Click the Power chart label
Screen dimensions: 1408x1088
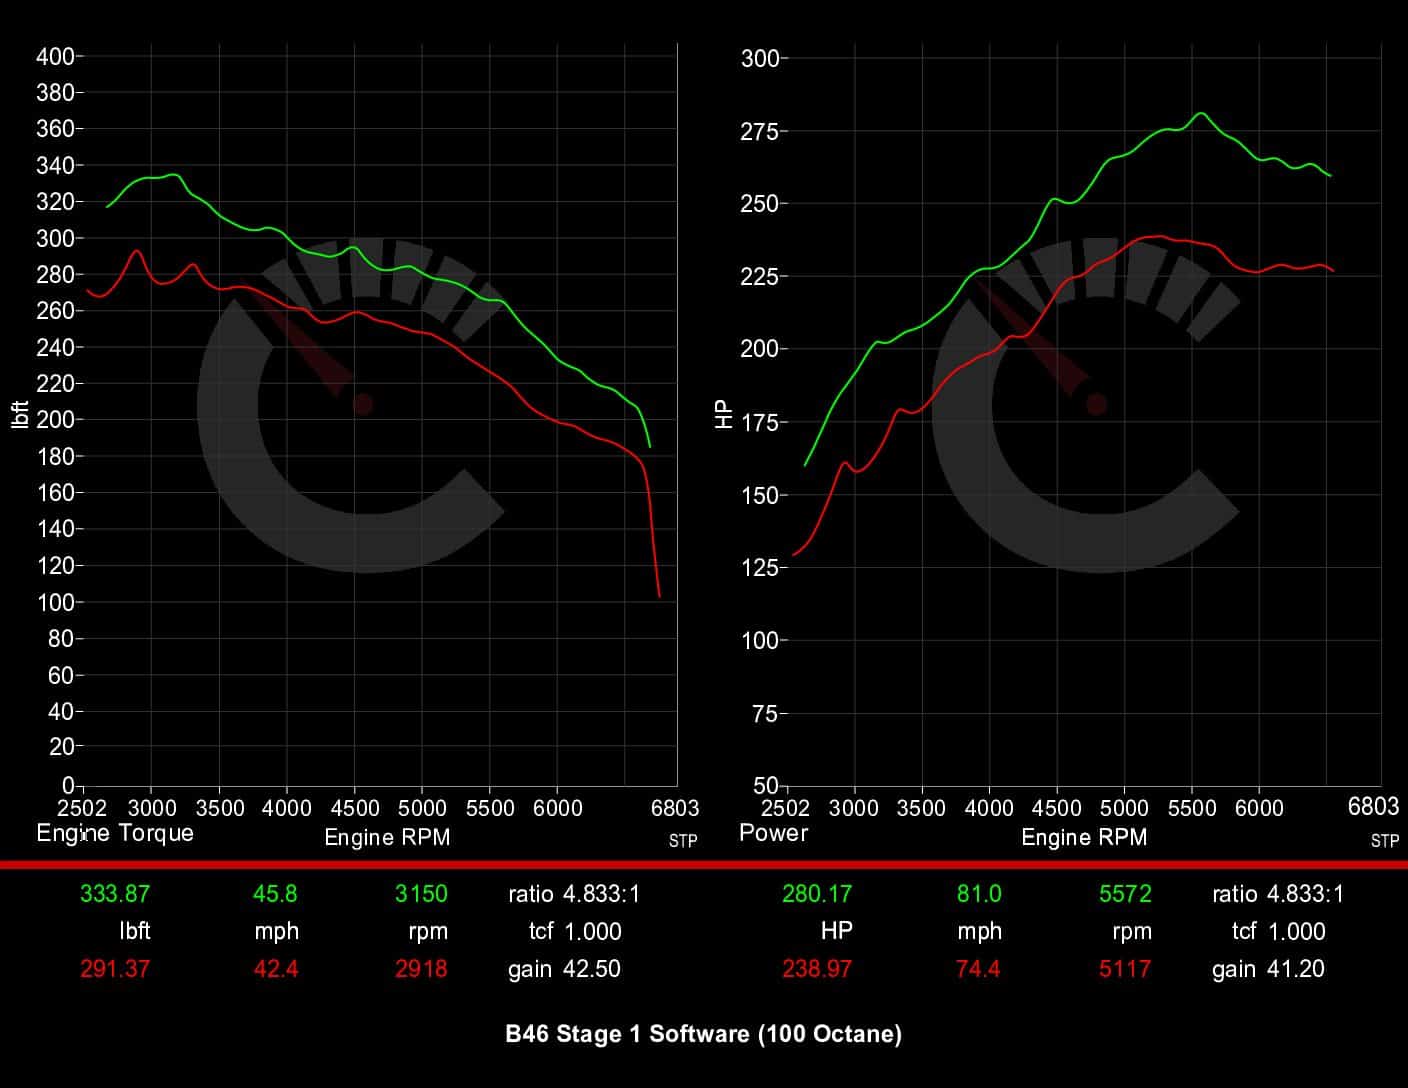pos(773,833)
